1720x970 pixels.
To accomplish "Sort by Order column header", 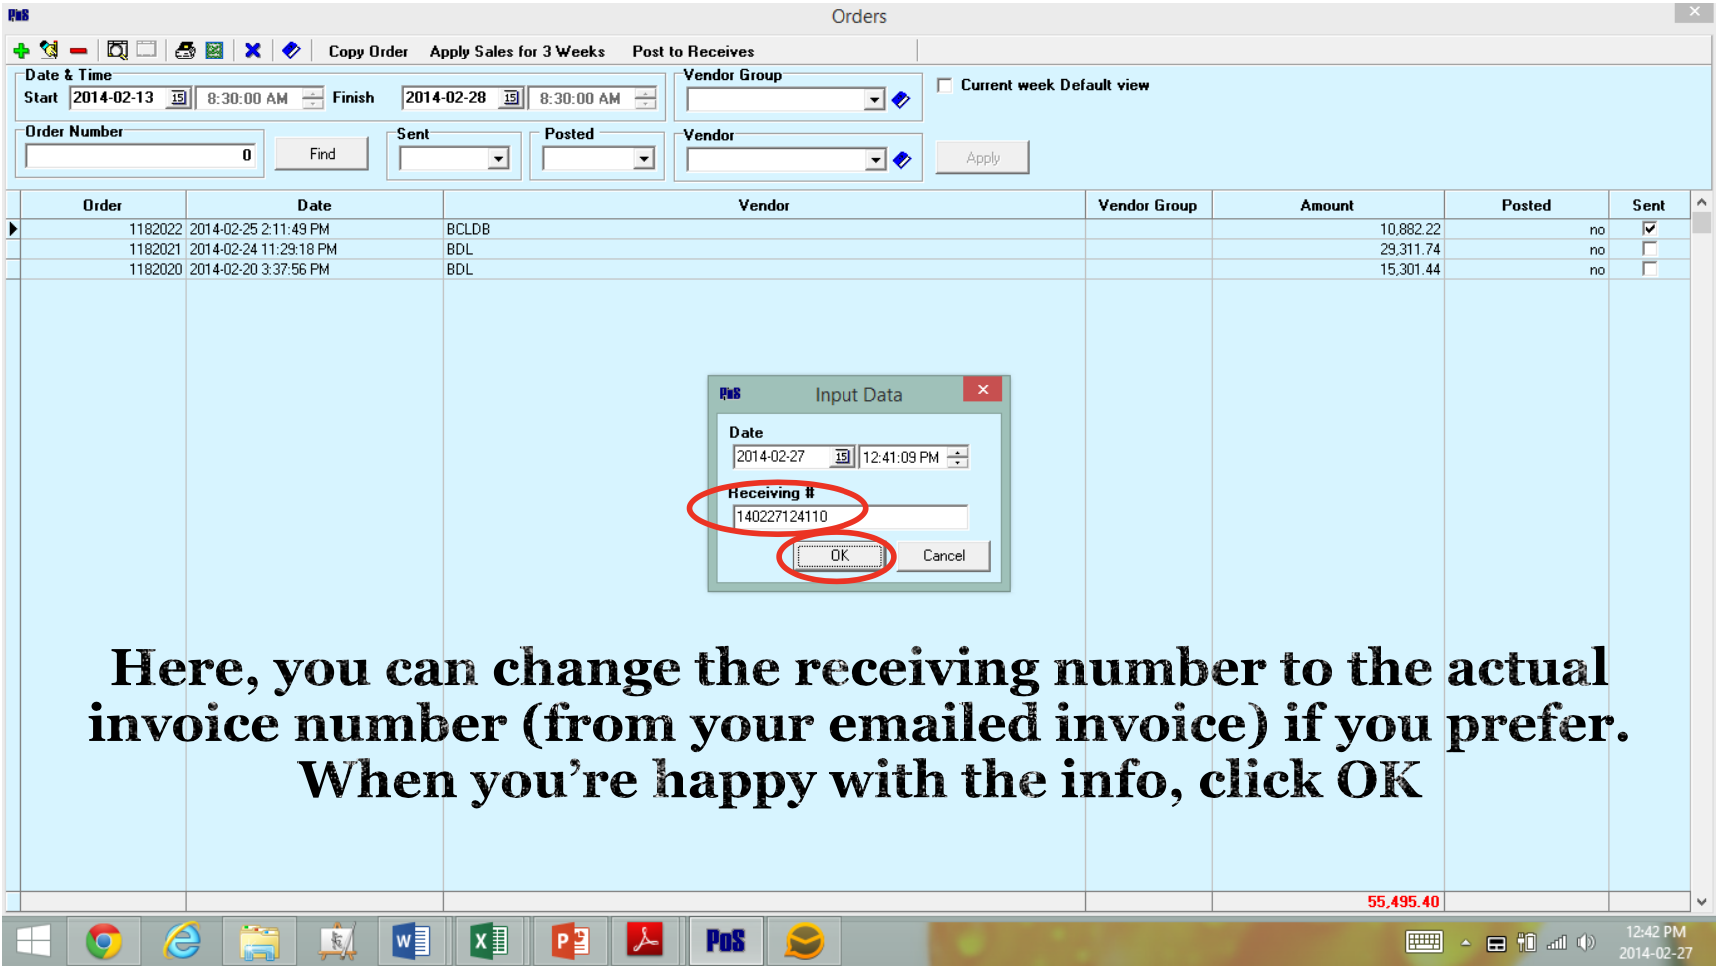I will 103,205.
